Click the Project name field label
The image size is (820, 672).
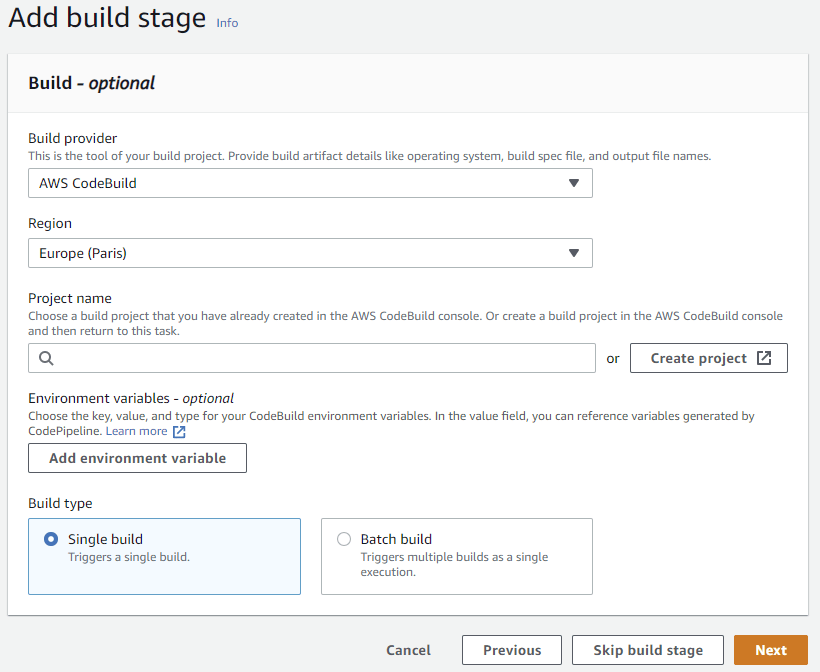coord(70,298)
